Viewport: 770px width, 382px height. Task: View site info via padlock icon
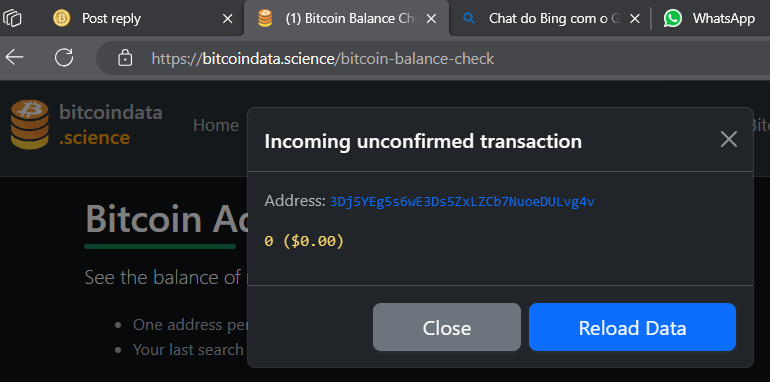(125, 58)
